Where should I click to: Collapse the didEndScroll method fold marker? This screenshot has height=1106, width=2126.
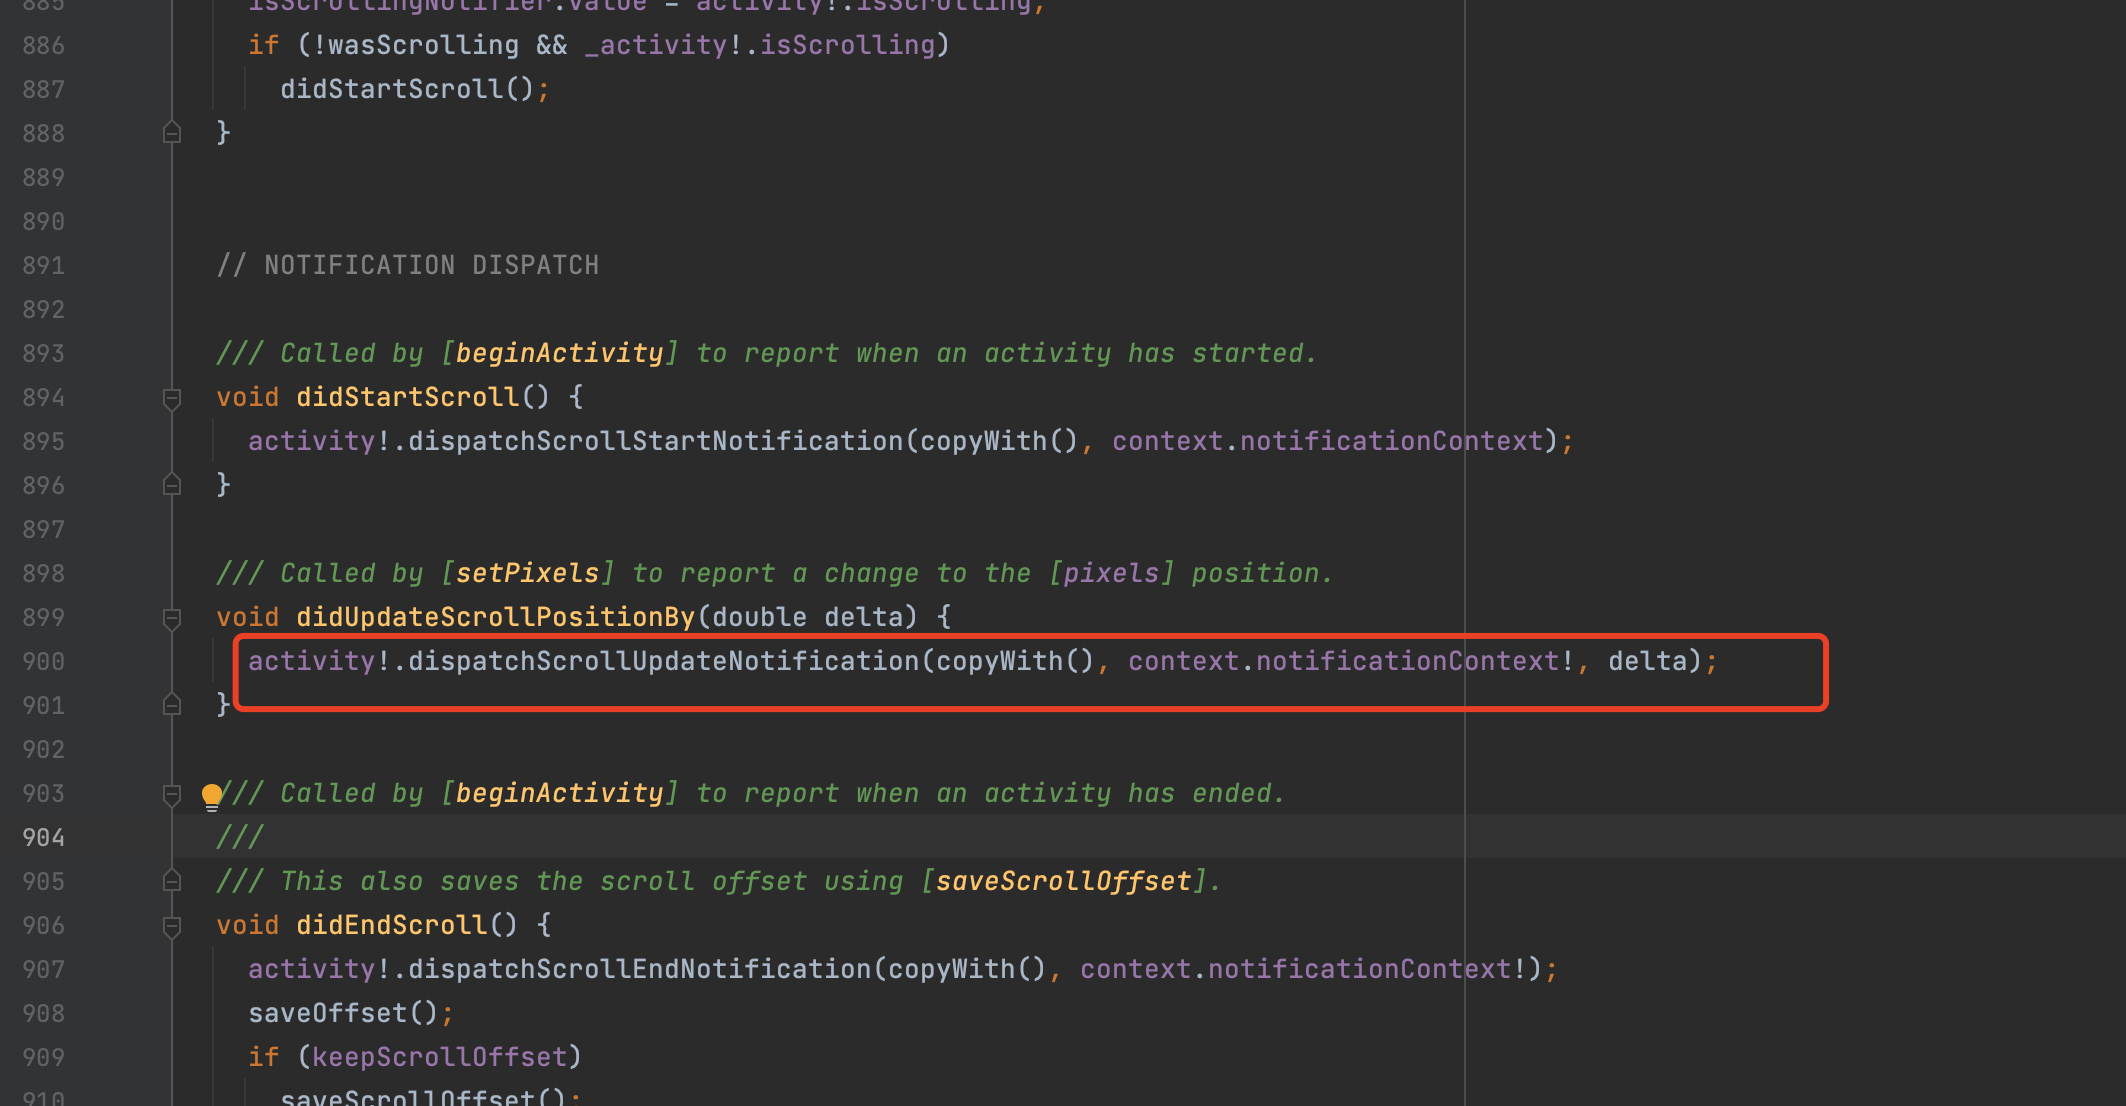coord(170,925)
